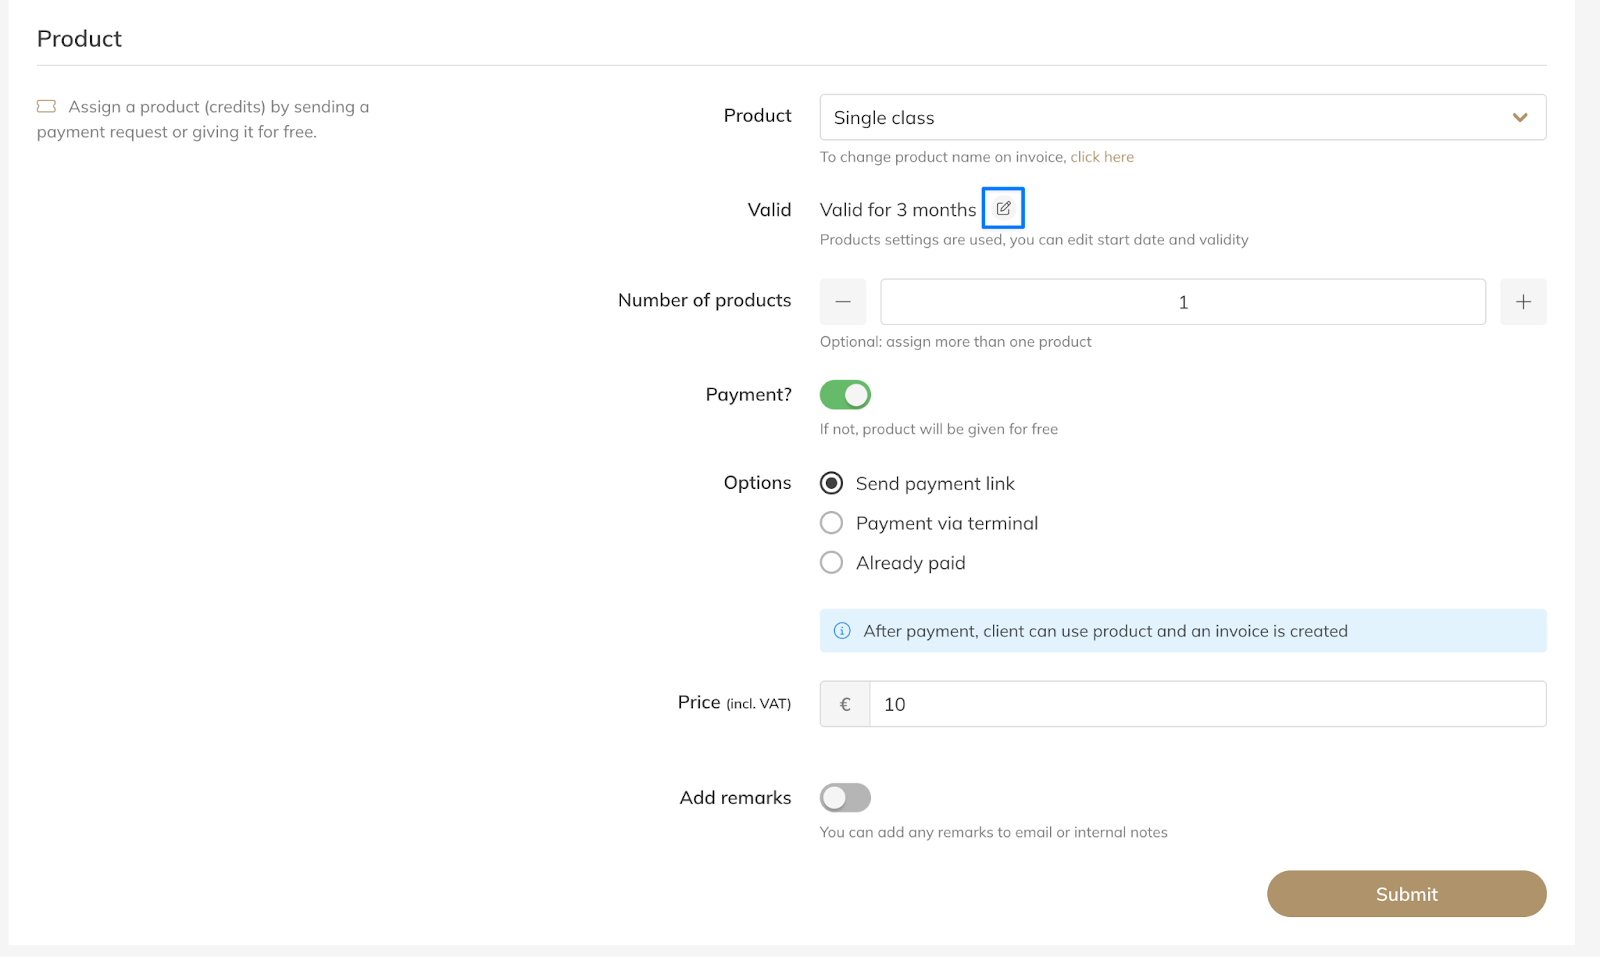Click the 'Valid for 3 months' text

point(897,210)
